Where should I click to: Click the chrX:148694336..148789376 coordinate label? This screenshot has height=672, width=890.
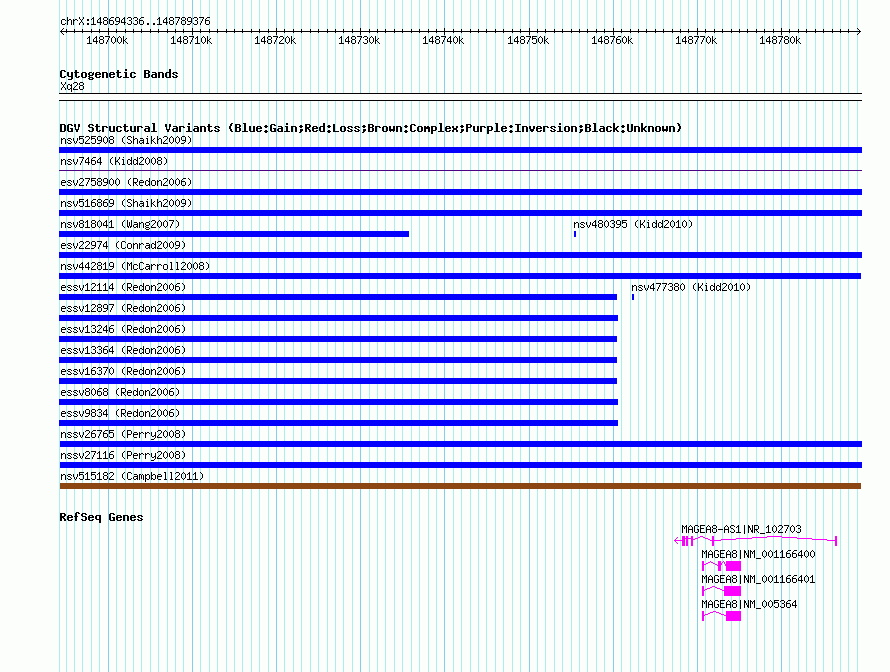pos(135,21)
